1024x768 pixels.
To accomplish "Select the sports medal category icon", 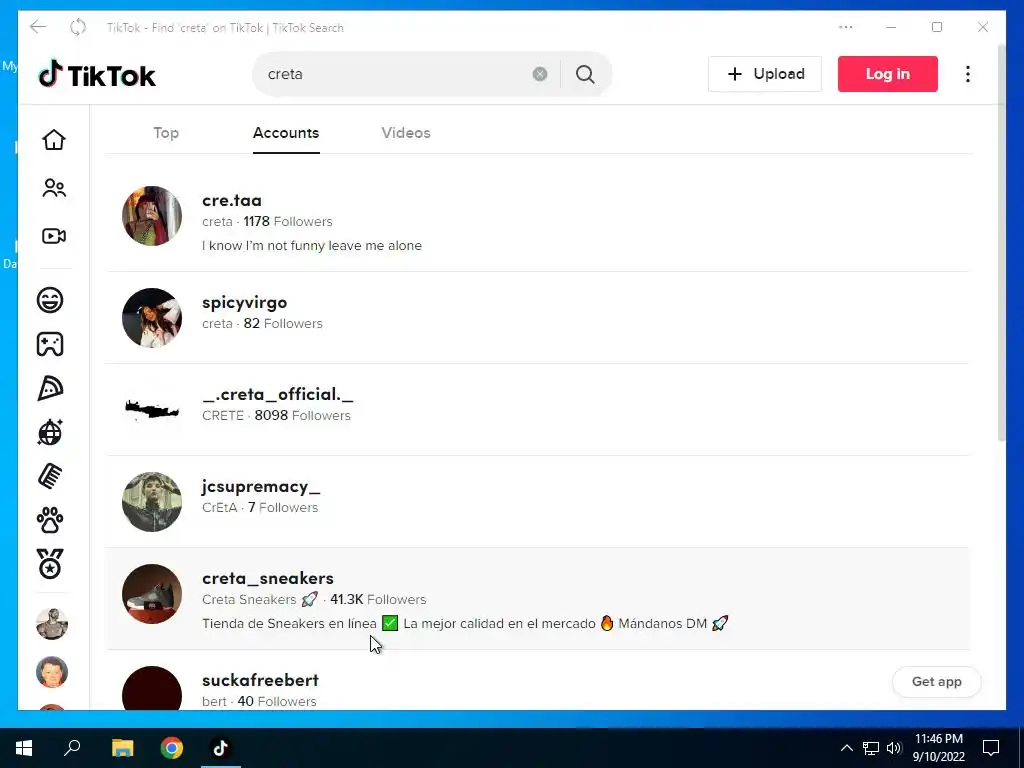I will (50, 564).
